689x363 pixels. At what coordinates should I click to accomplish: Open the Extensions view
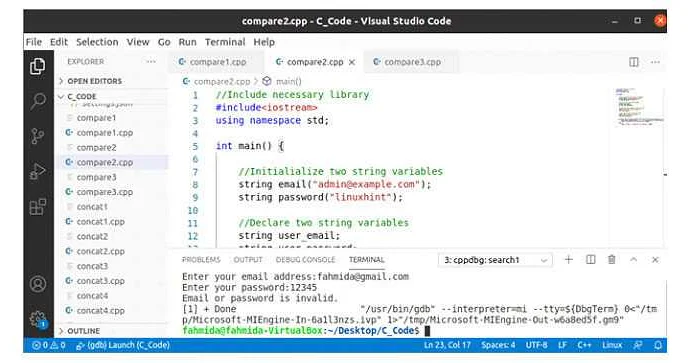(38, 206)
